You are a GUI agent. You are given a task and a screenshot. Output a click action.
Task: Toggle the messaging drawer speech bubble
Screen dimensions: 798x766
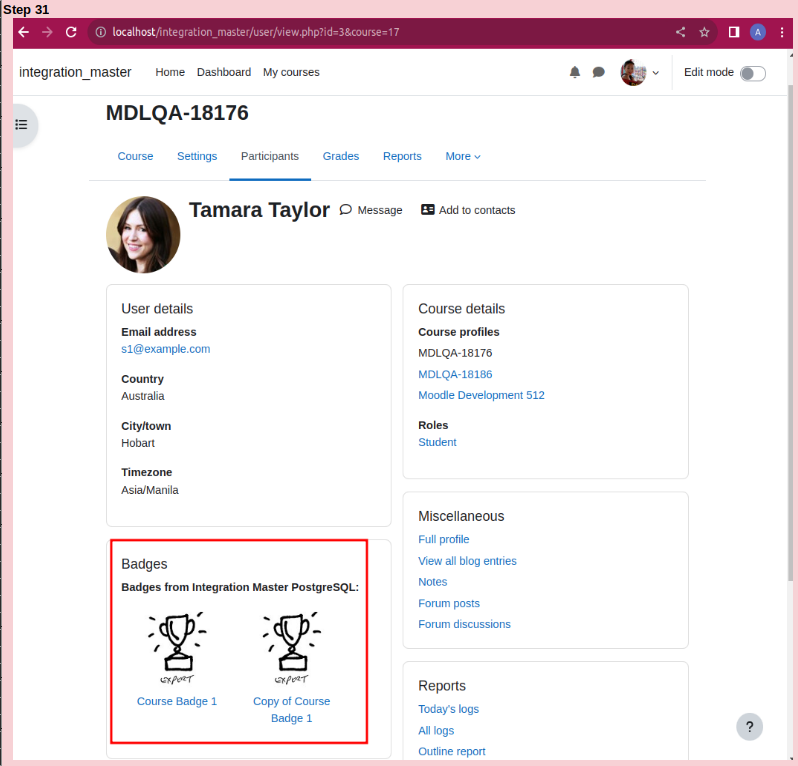[x=598, y=72]
